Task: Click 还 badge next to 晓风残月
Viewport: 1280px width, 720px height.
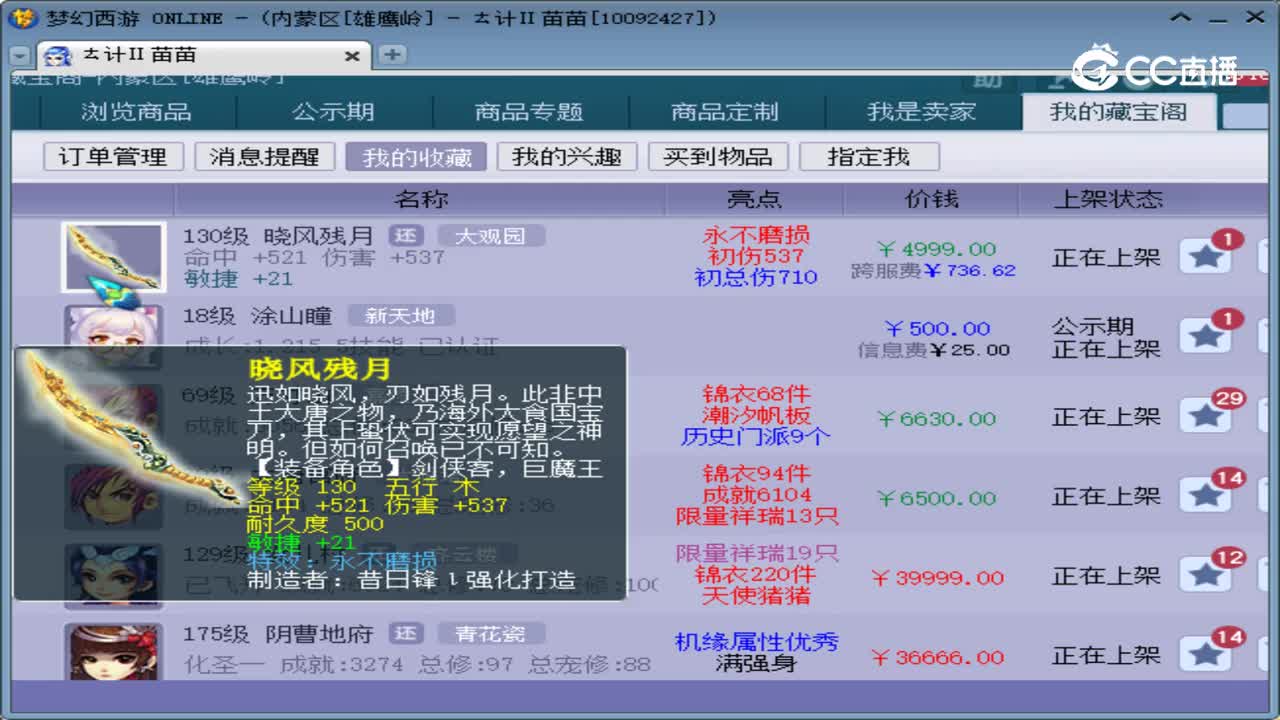Action: (x=405, y=236)
